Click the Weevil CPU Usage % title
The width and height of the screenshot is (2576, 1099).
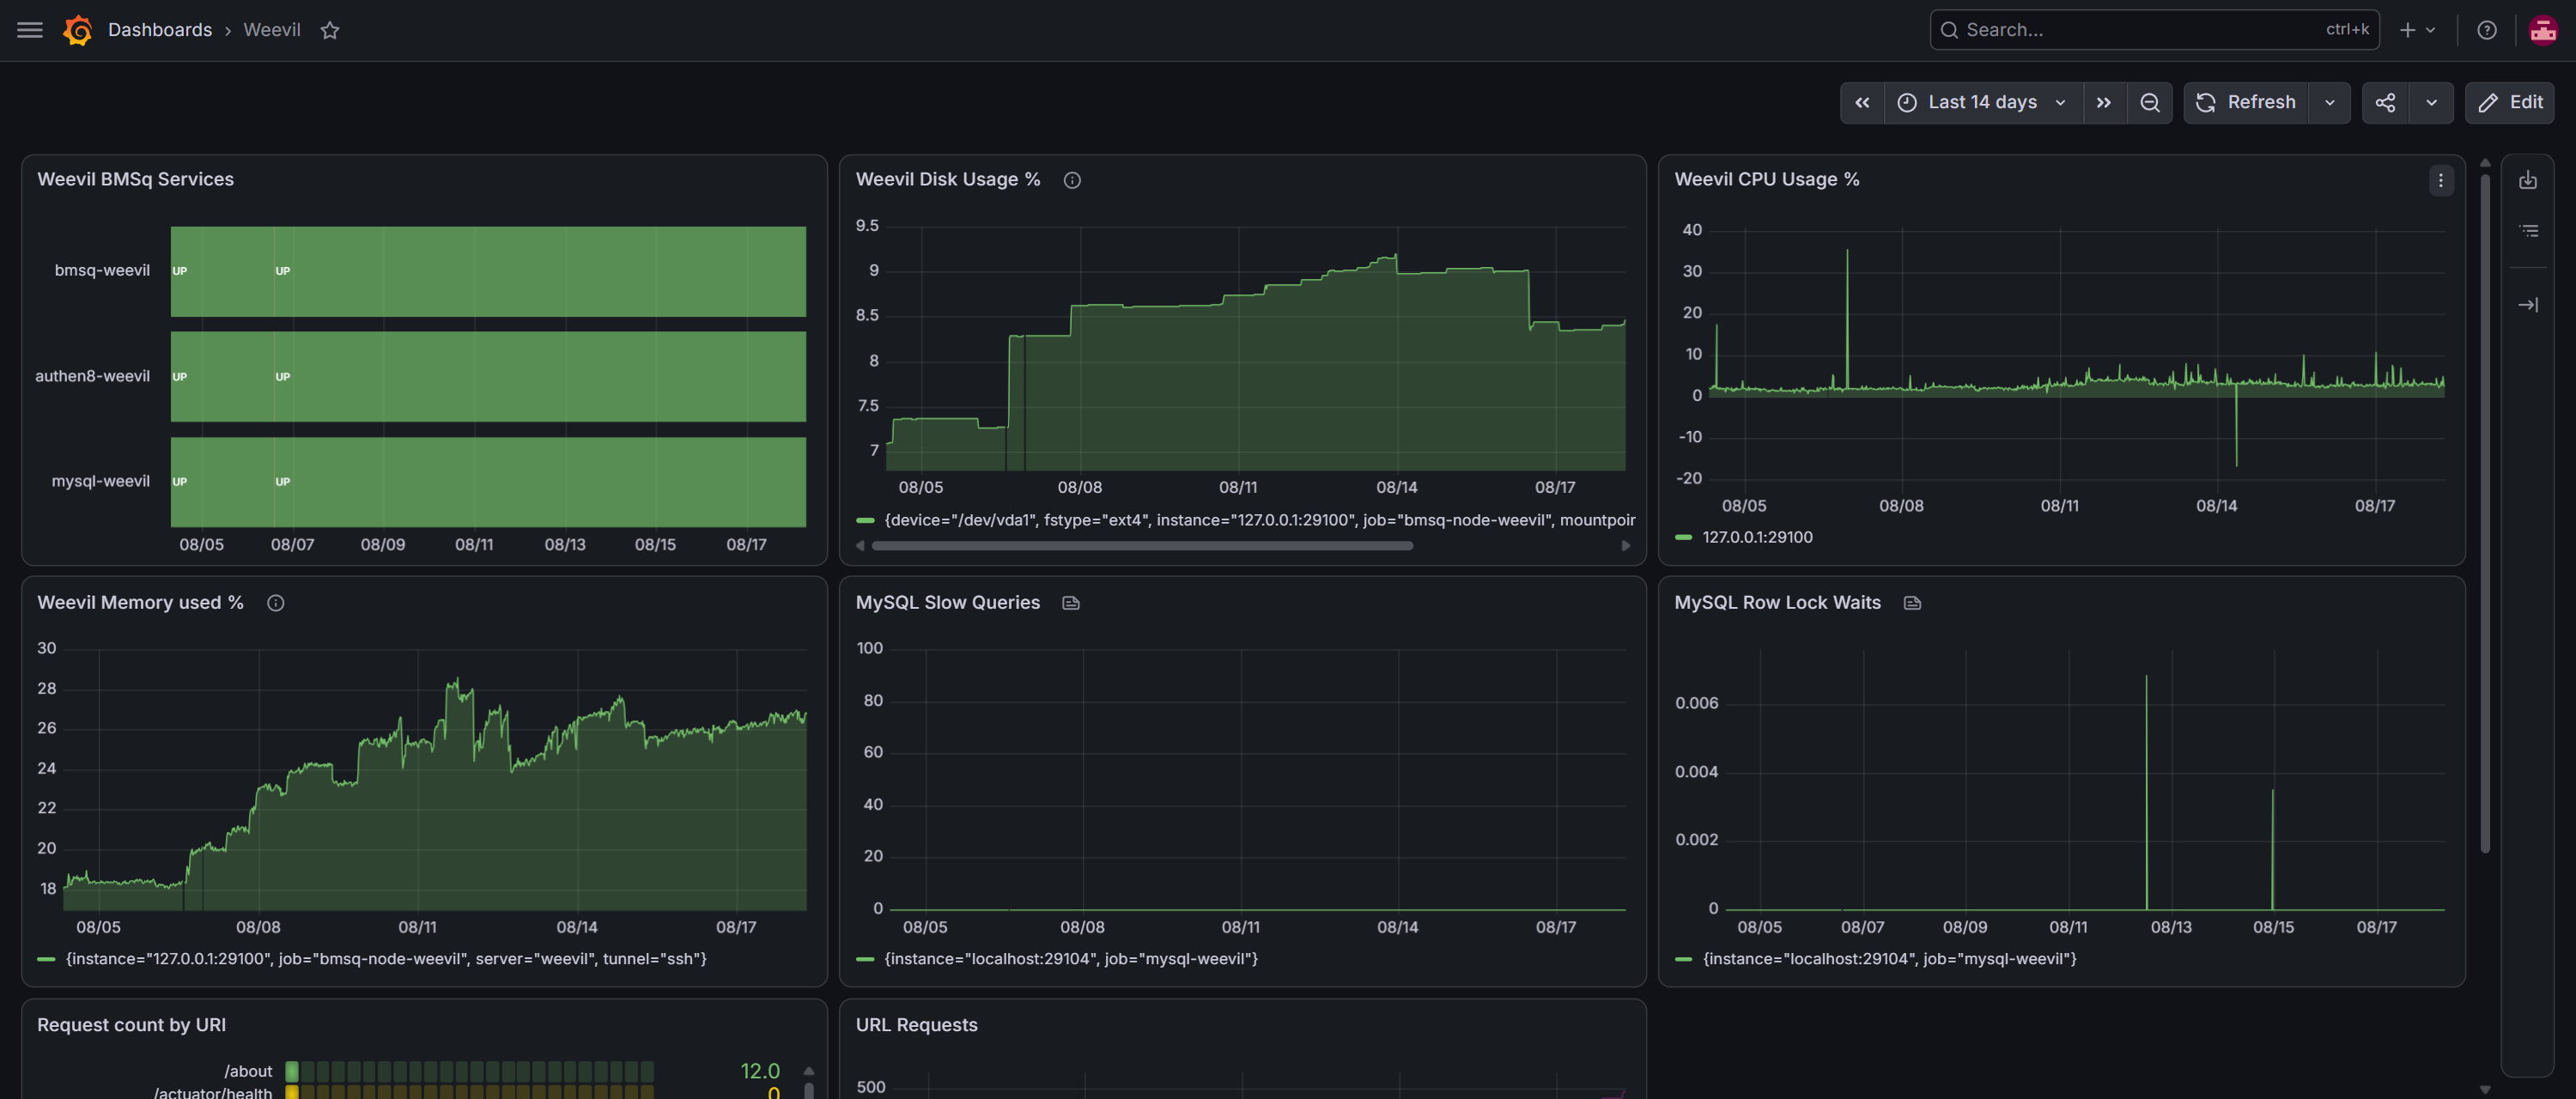click(x=1766, y=180)
